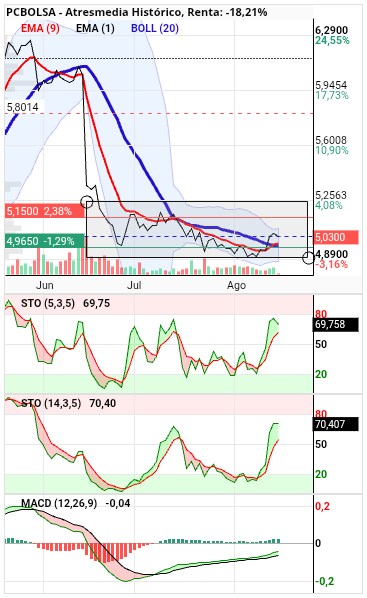
Task: Click the 5,8014 price label
Action: click(23, 107)
